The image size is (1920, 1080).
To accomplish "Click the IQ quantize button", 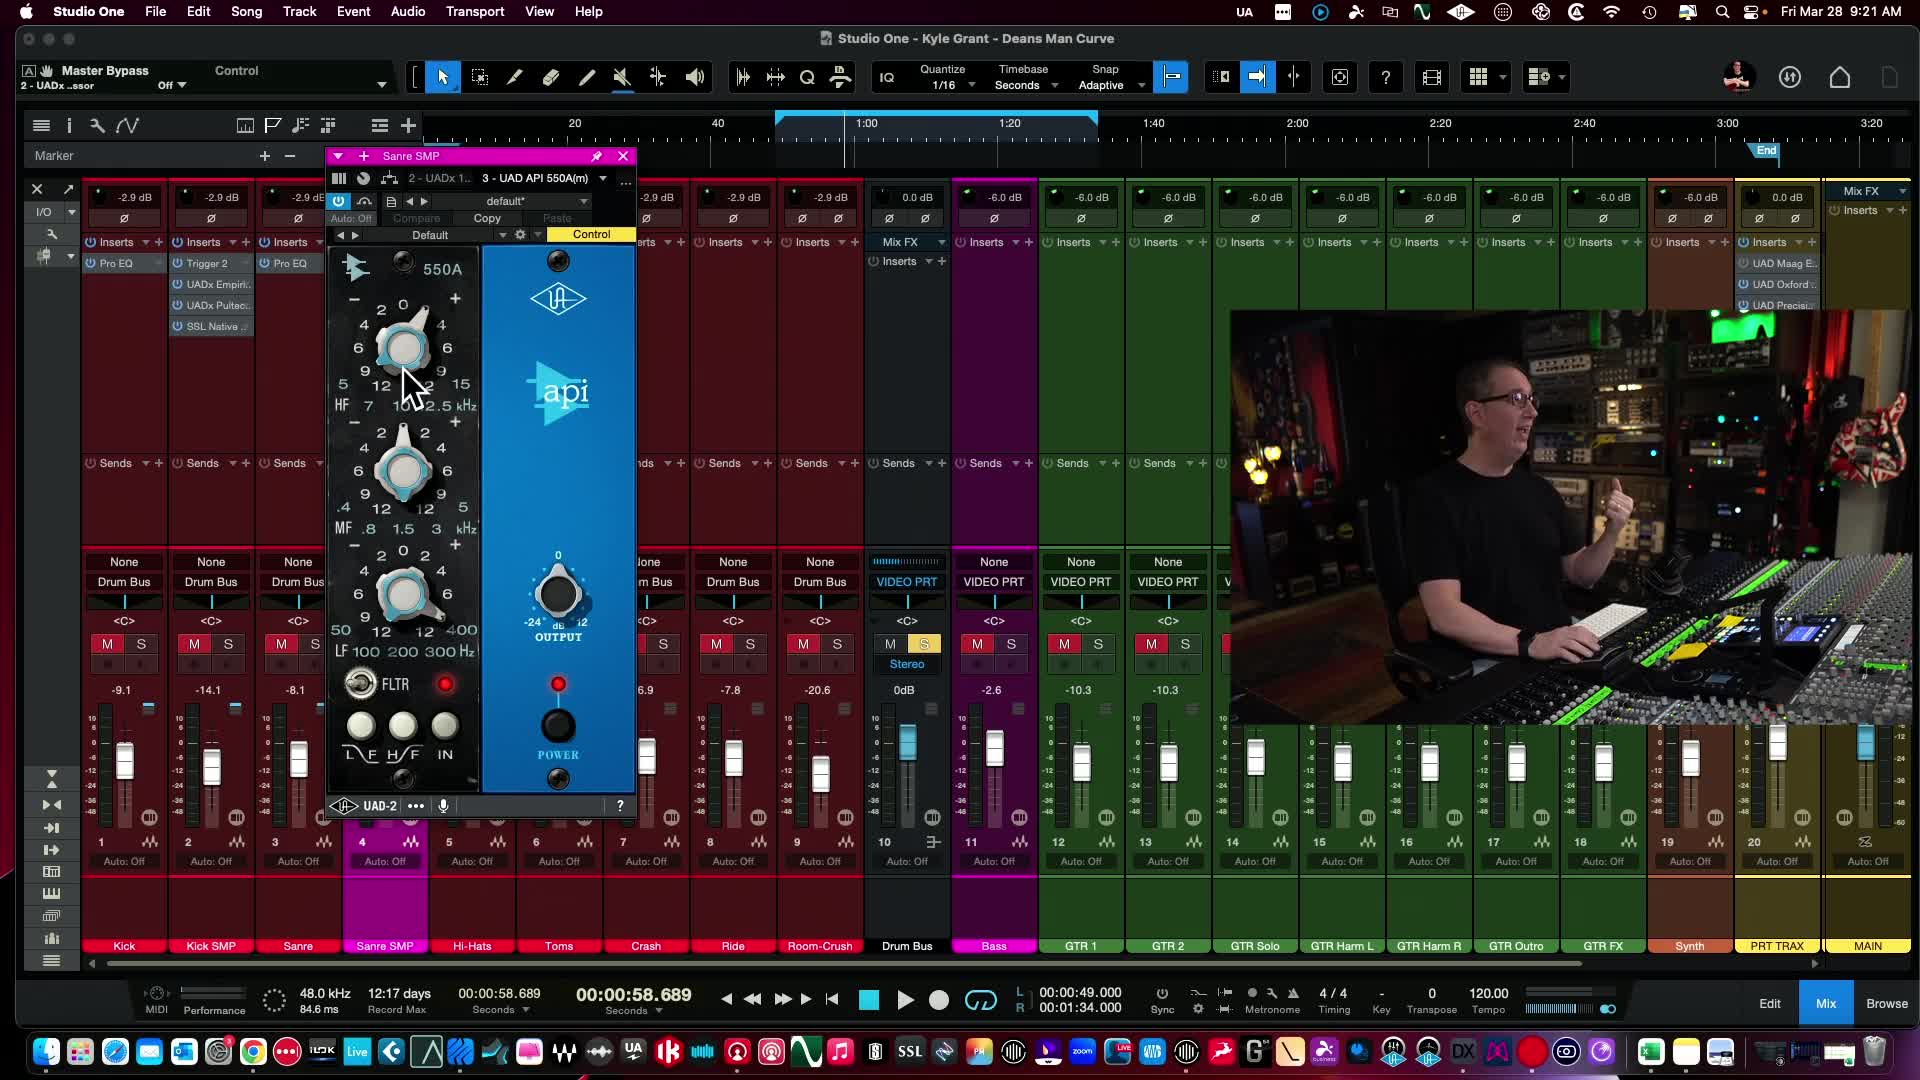I will coord(887,77).
